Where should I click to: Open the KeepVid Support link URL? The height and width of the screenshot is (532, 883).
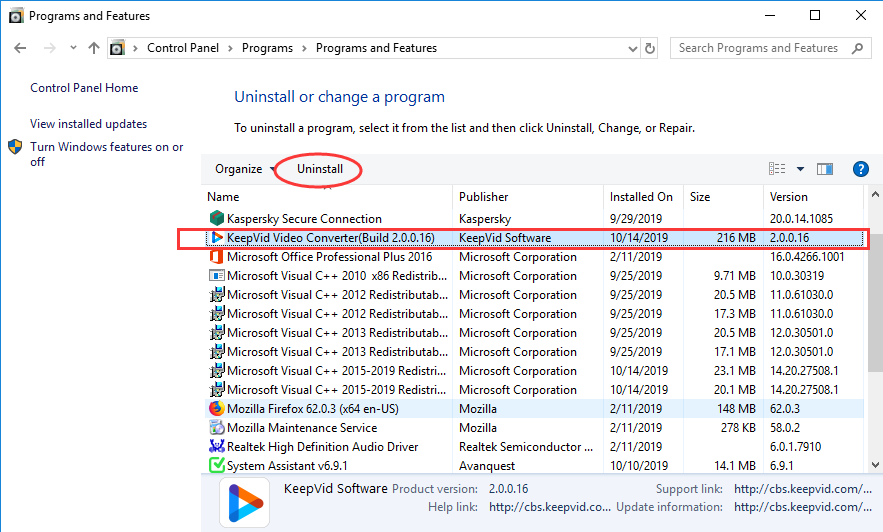pos(803,489)
